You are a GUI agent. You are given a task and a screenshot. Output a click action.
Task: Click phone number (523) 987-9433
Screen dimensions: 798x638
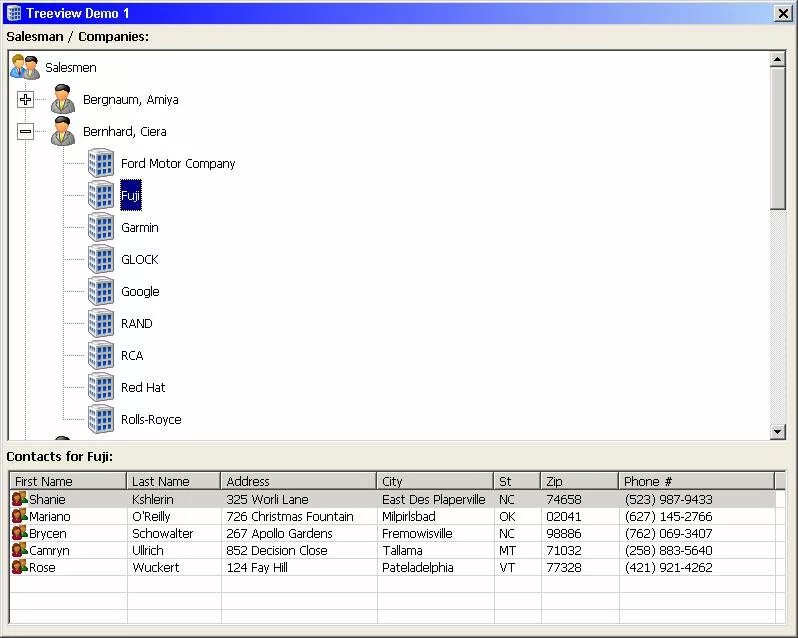[668, 499]
